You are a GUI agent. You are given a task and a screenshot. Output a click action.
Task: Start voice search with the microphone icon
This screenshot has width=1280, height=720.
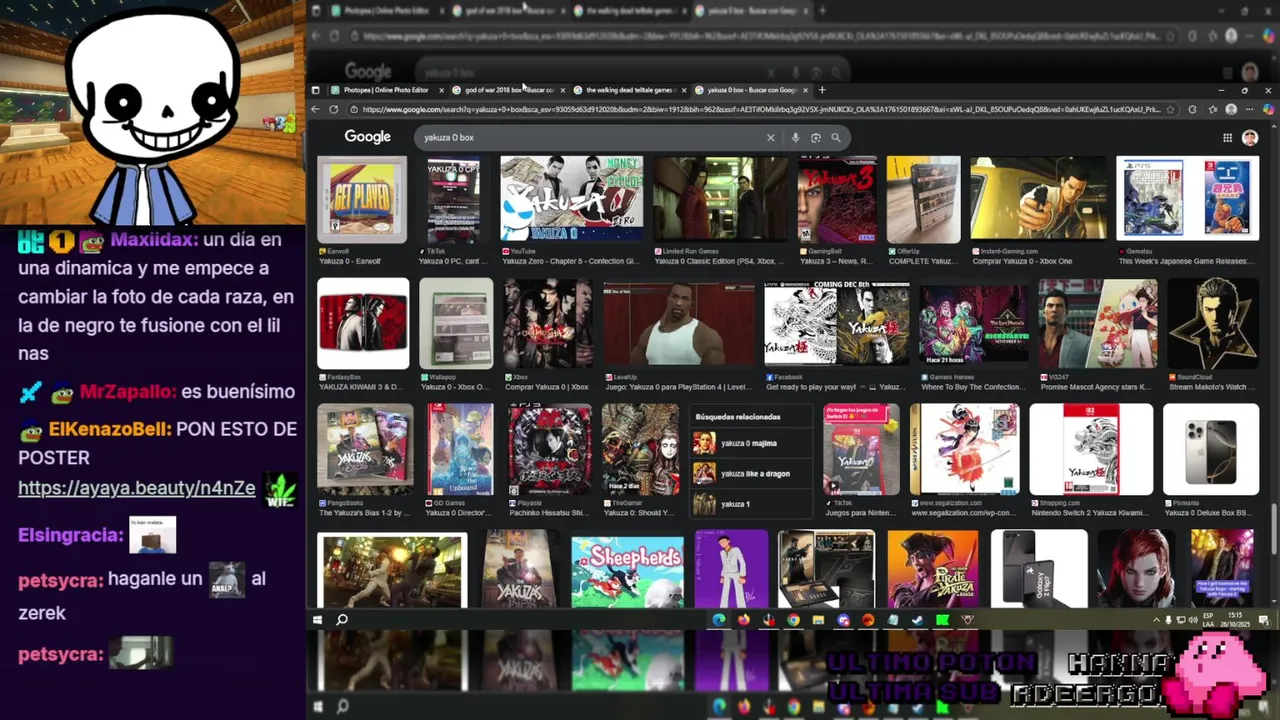[795, 137]
